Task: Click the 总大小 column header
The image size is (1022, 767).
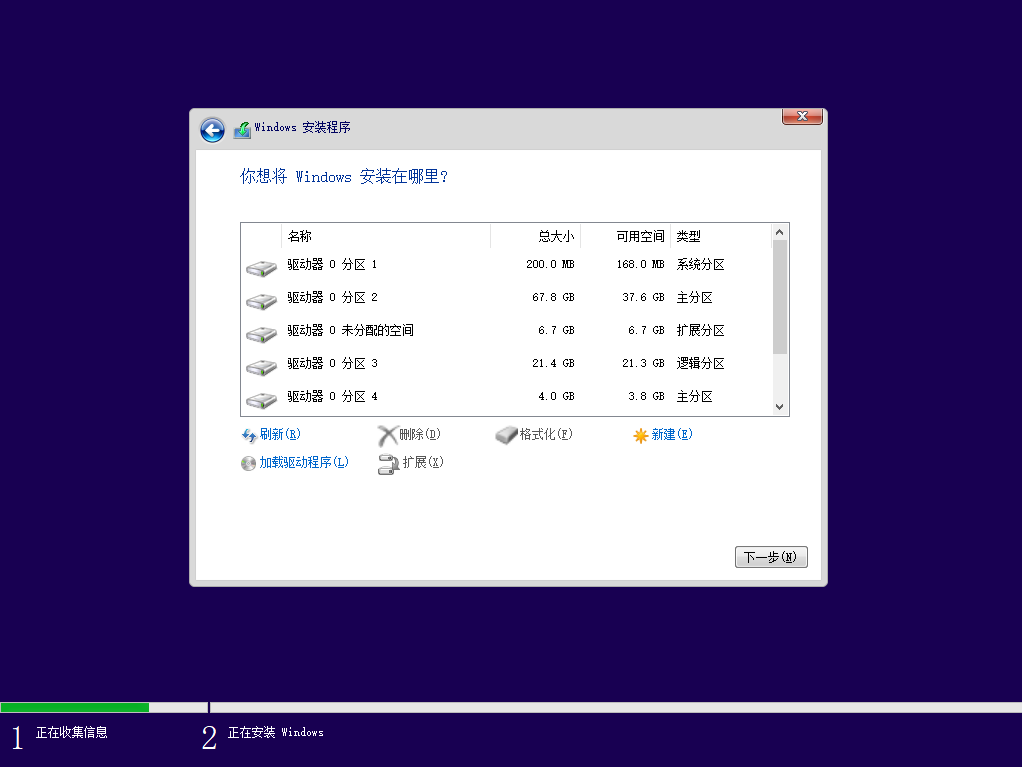Action: [x=555, y=236]
